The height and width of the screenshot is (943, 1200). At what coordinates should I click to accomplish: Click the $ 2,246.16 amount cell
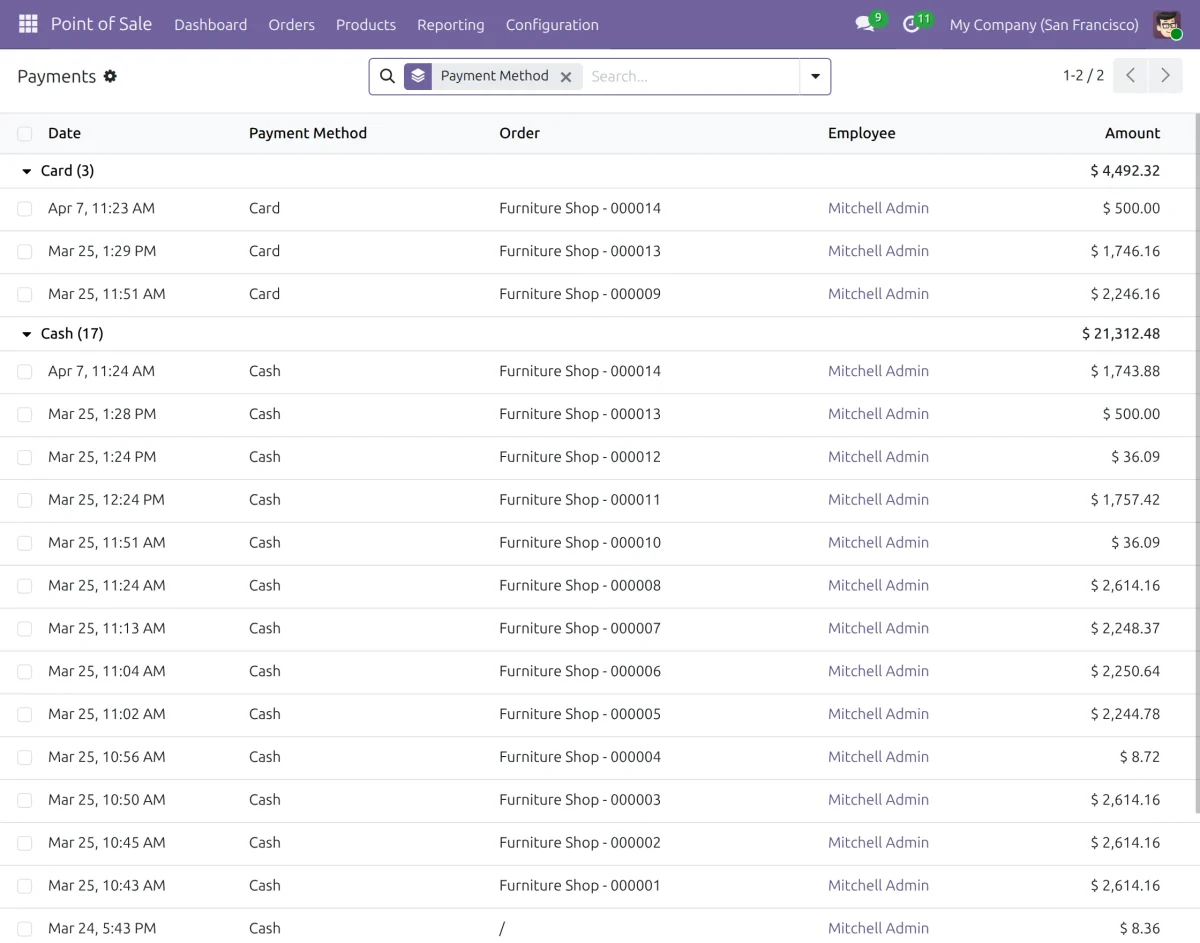click(1125, 294)
